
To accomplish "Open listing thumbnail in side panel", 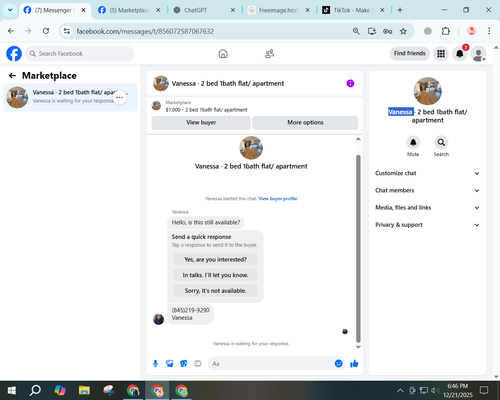I will coord(428,91).
